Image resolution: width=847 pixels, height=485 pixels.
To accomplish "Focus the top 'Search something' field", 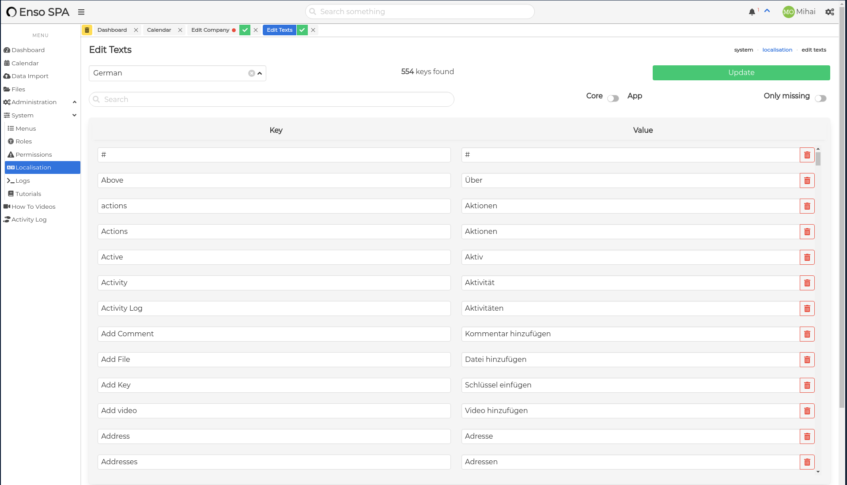I will tap(420, 12).
